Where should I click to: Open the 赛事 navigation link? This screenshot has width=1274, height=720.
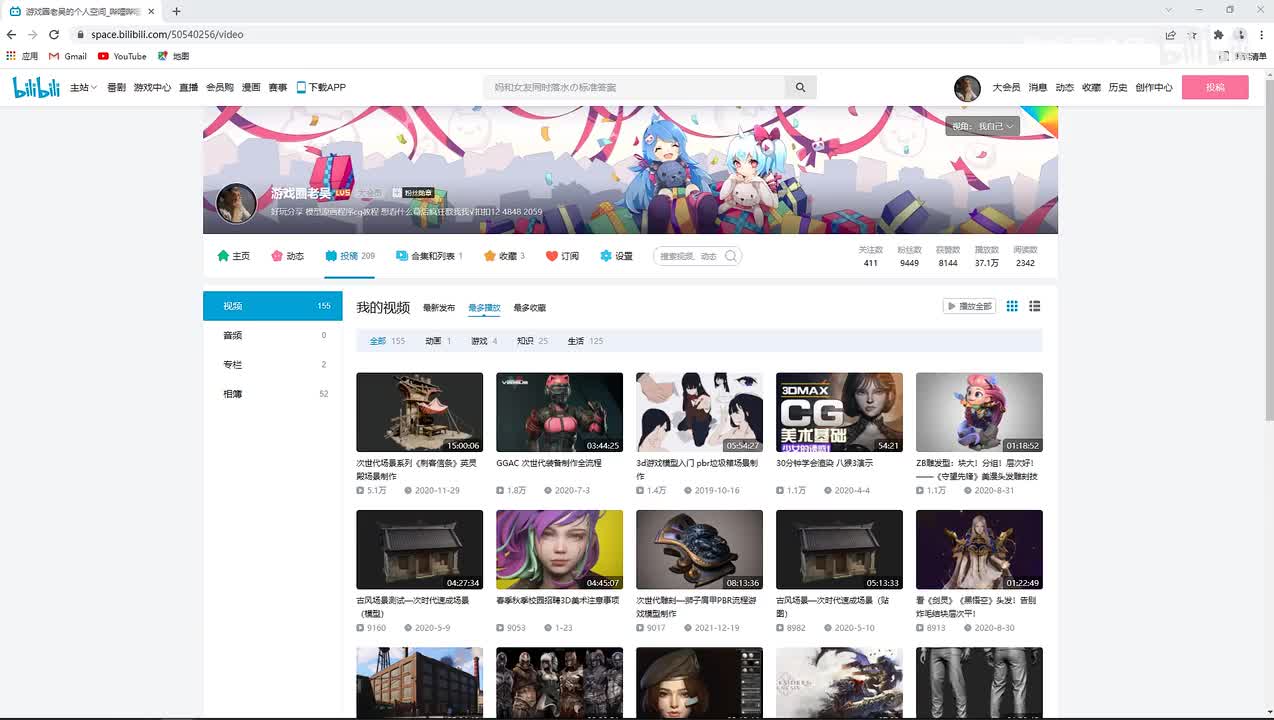point(278,87)
